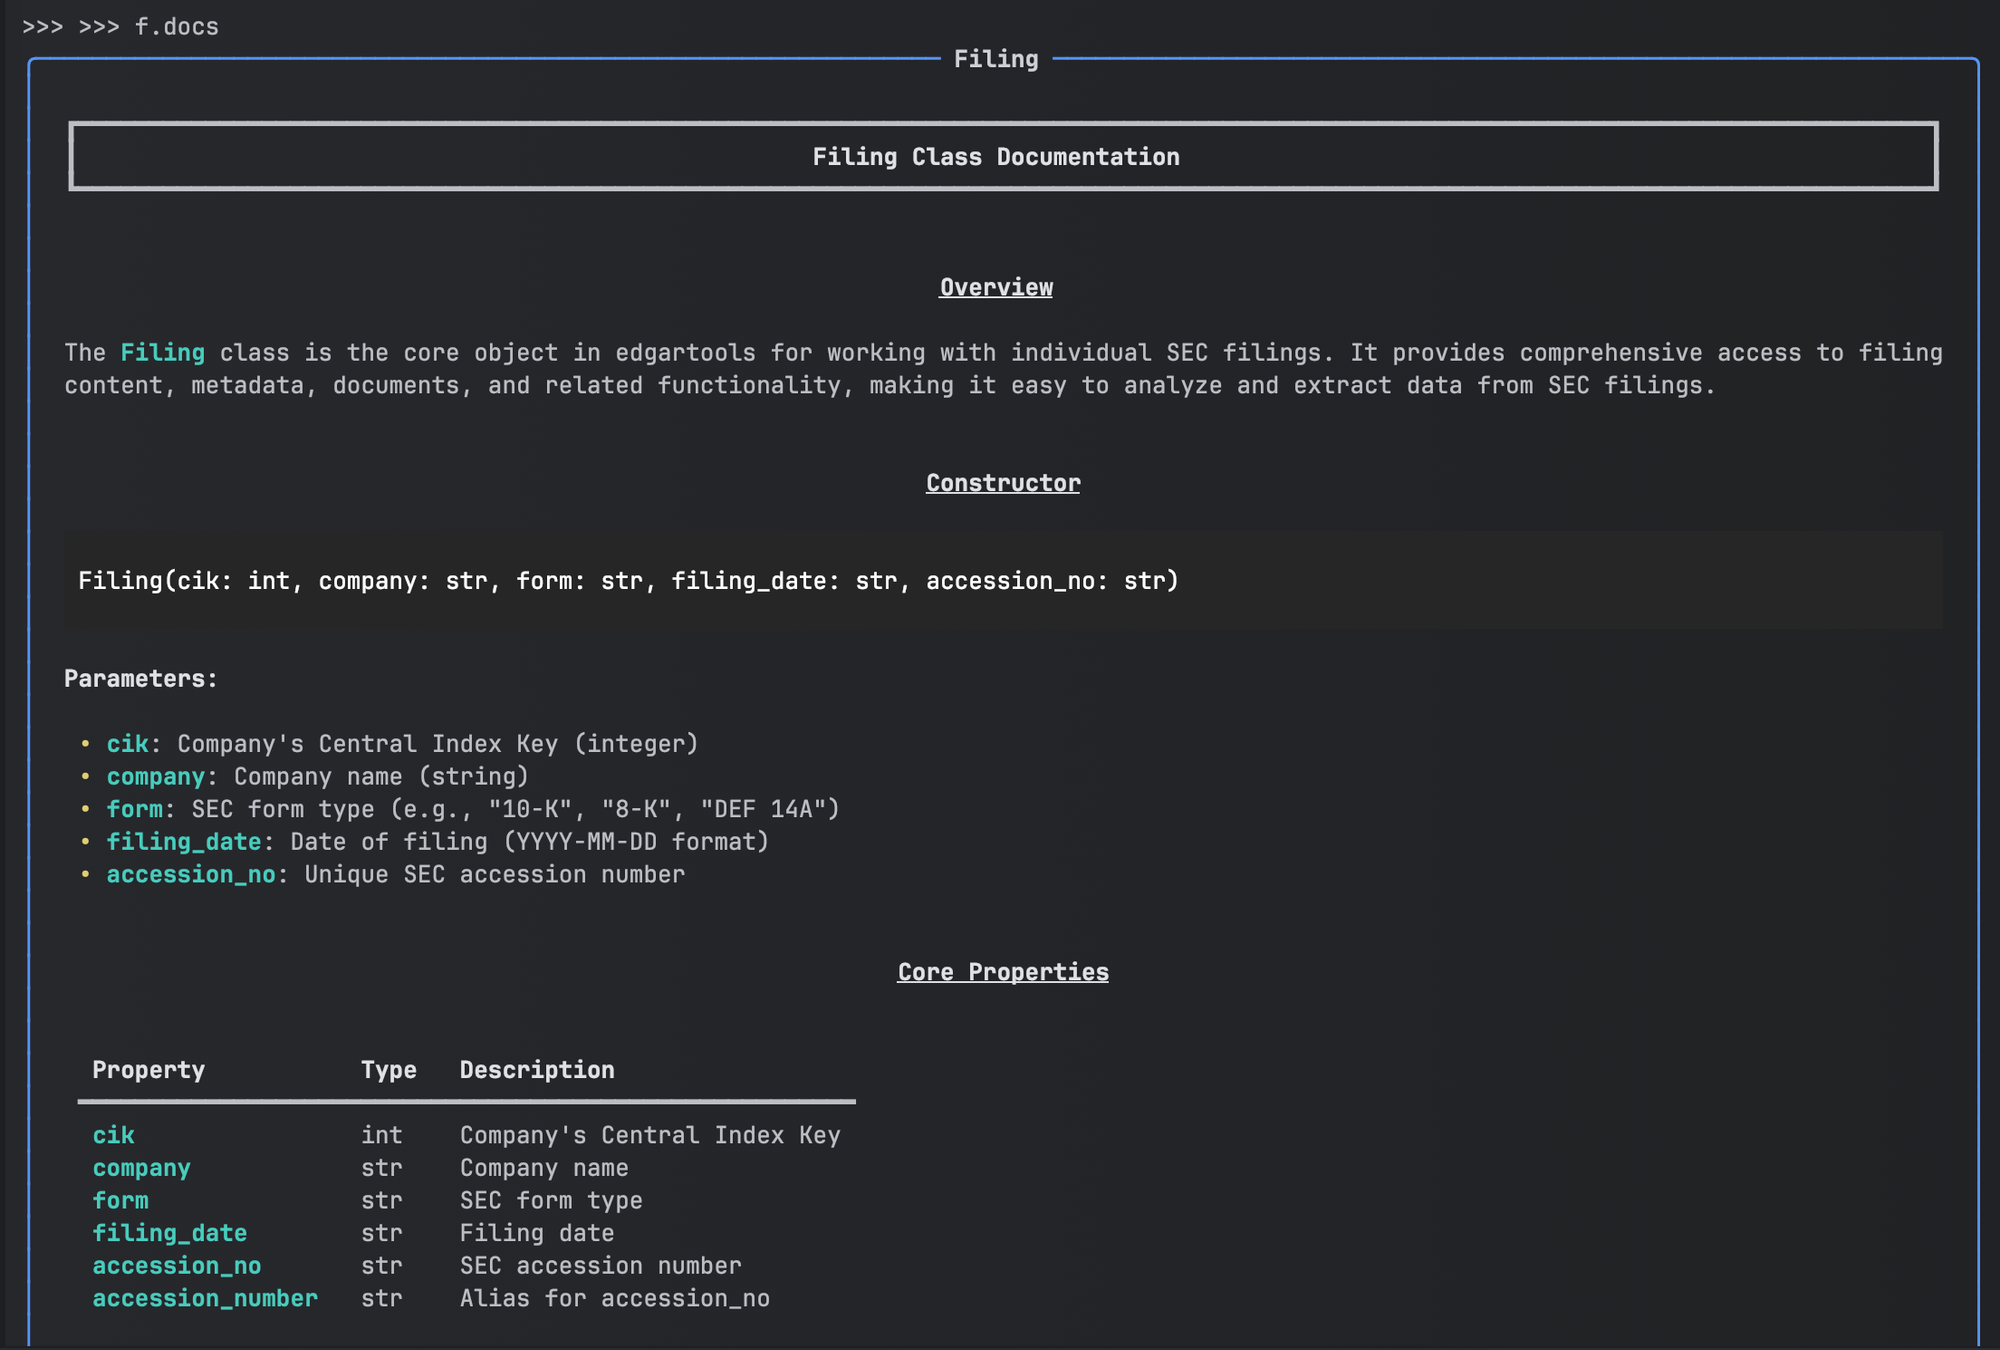Click the highlighted 'Filing' word in overview
The width and height of the screenshot is (2000, 1350).
pos(163,353)
